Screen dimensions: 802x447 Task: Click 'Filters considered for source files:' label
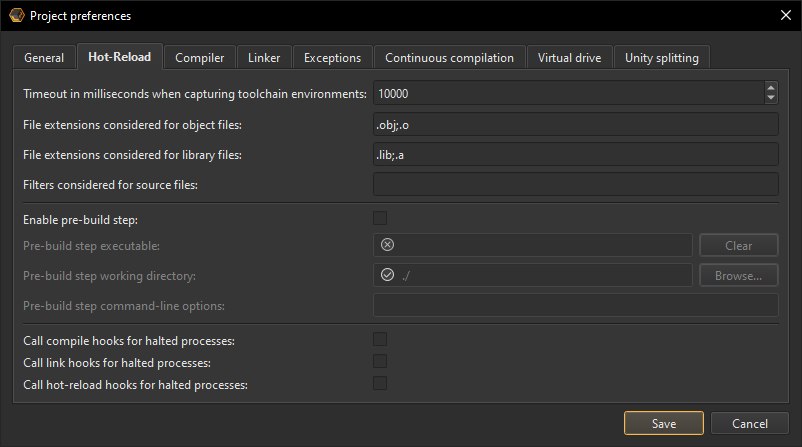coord(110,185)
